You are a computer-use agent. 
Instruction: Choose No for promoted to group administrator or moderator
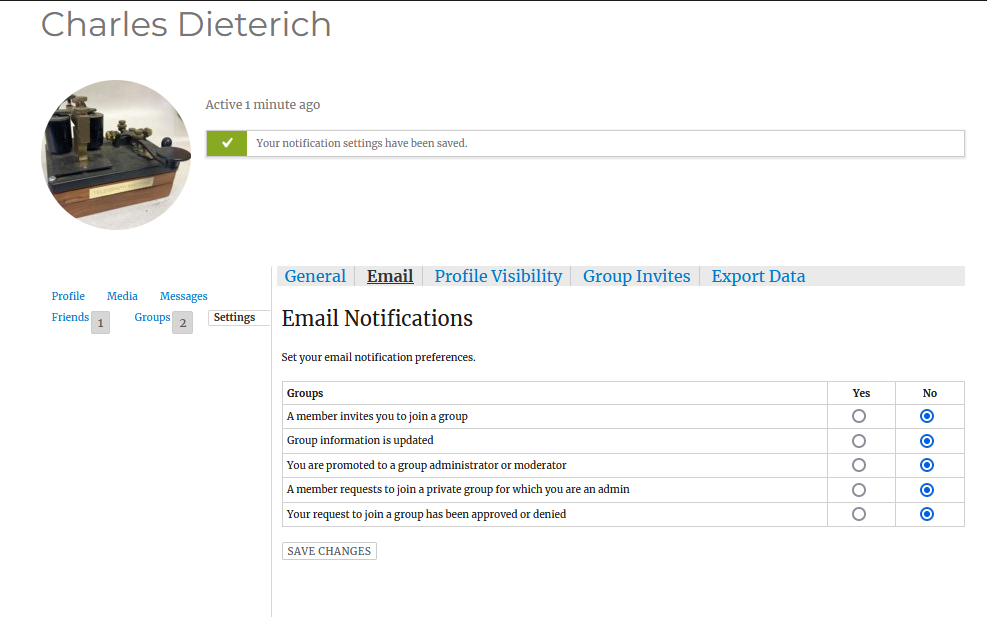(927, 465)
